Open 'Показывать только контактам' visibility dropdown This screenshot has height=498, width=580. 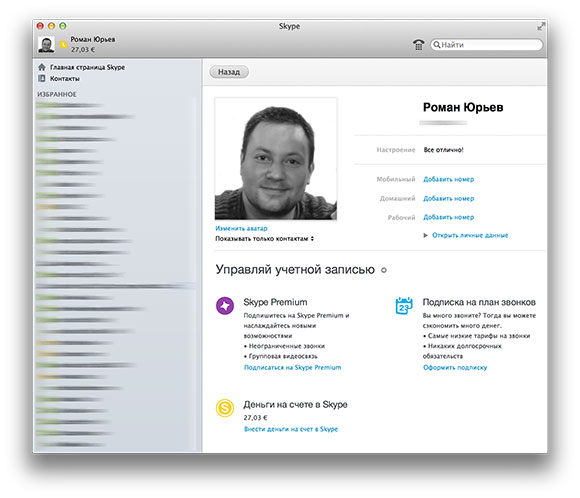[264, 239]
